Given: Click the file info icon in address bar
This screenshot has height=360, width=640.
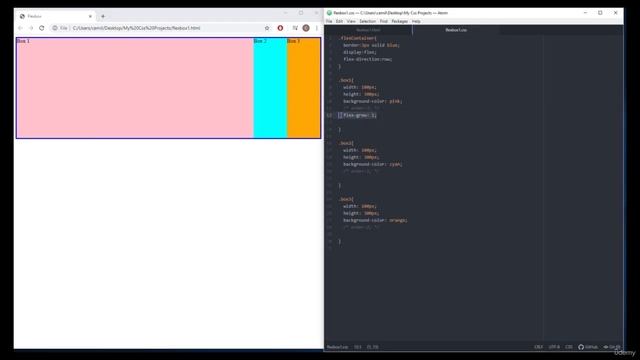Looking at the screenshot, I should click(55, 28).
